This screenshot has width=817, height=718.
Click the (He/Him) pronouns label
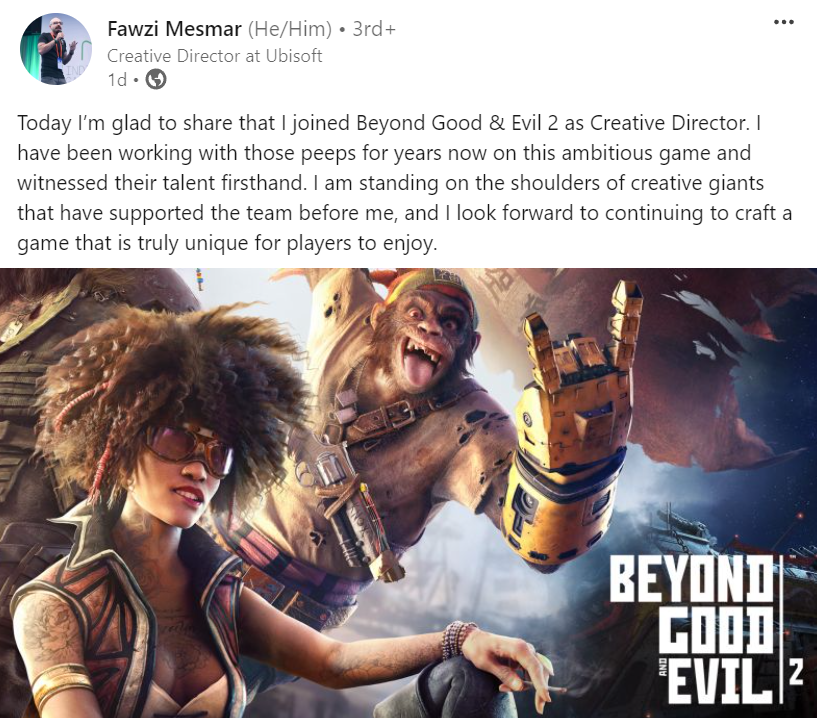pos(289,29)
